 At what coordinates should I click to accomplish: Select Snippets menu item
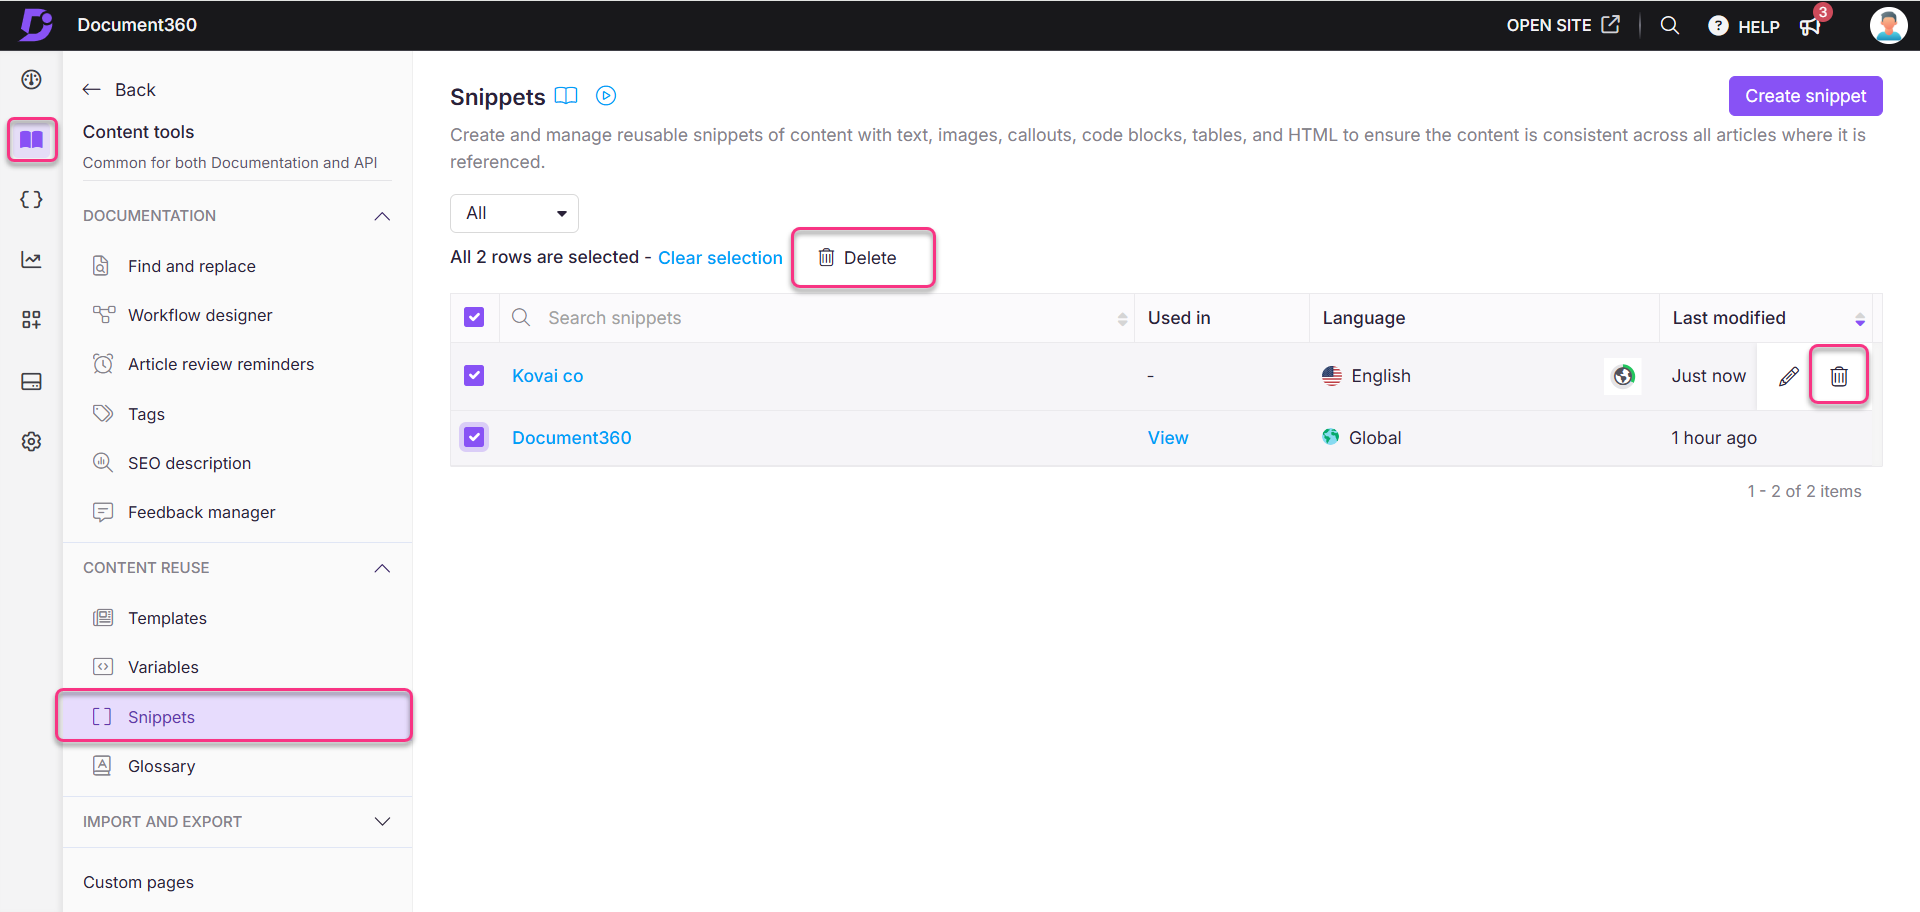pos(235,716)
